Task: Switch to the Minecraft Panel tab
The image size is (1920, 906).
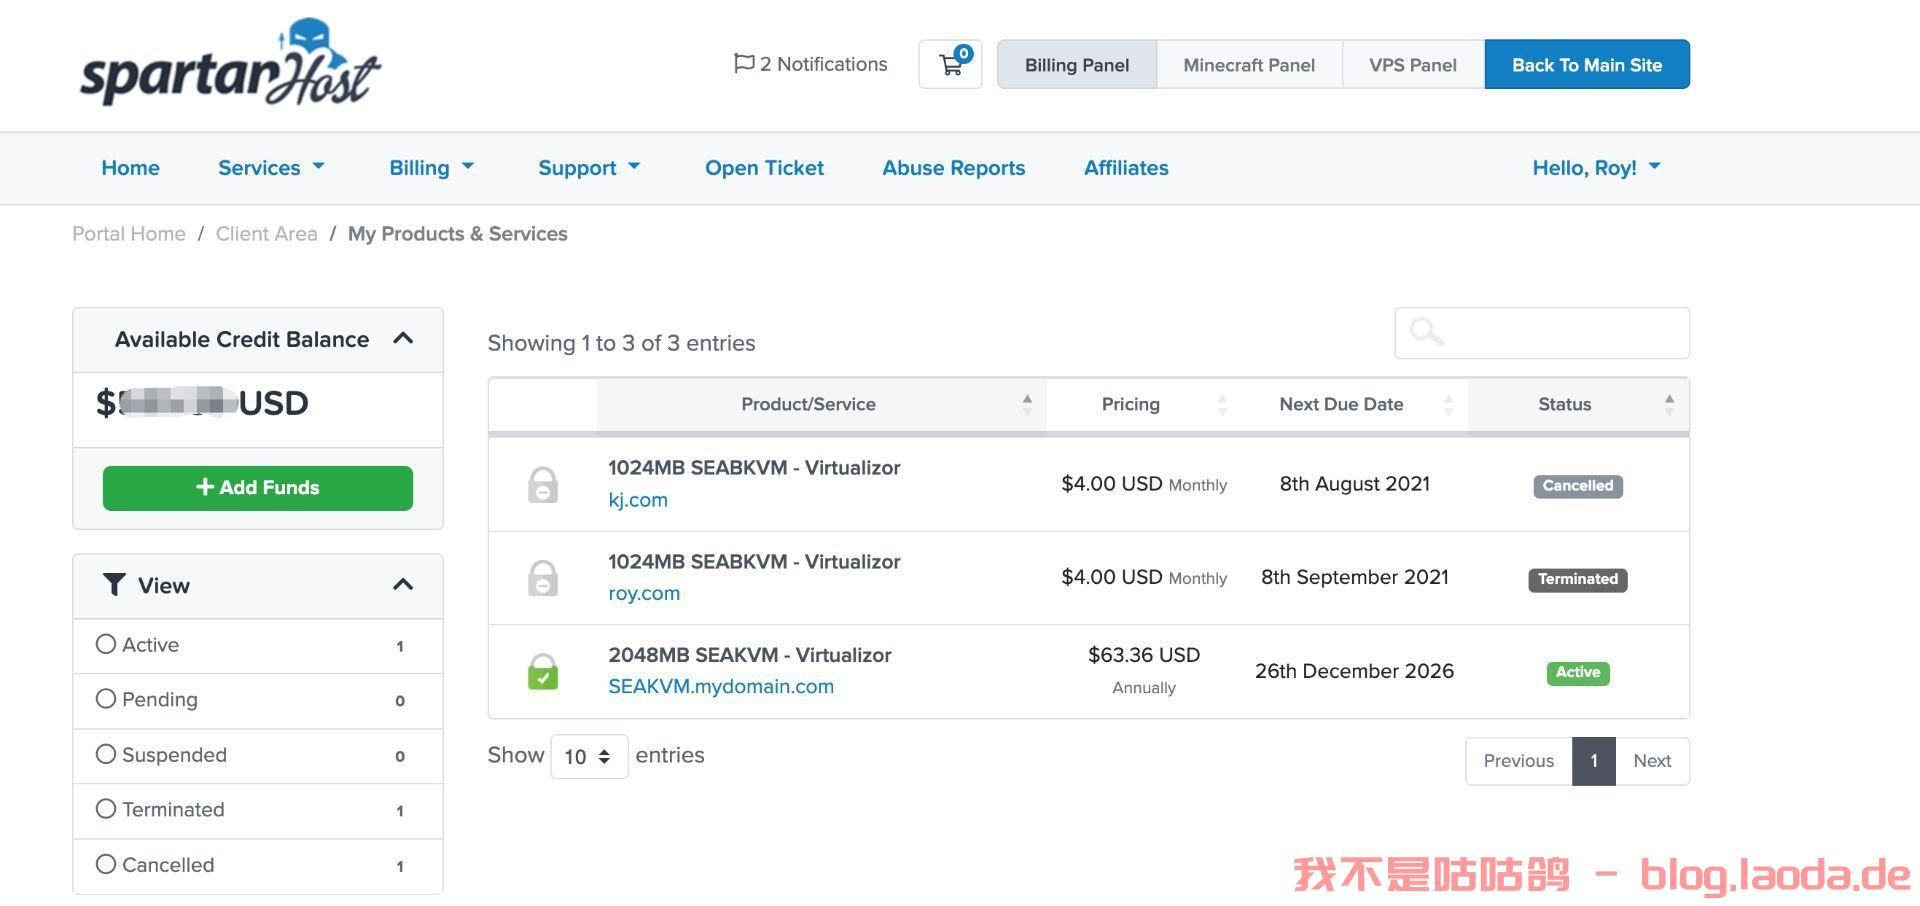Action: pos(1249,65)
